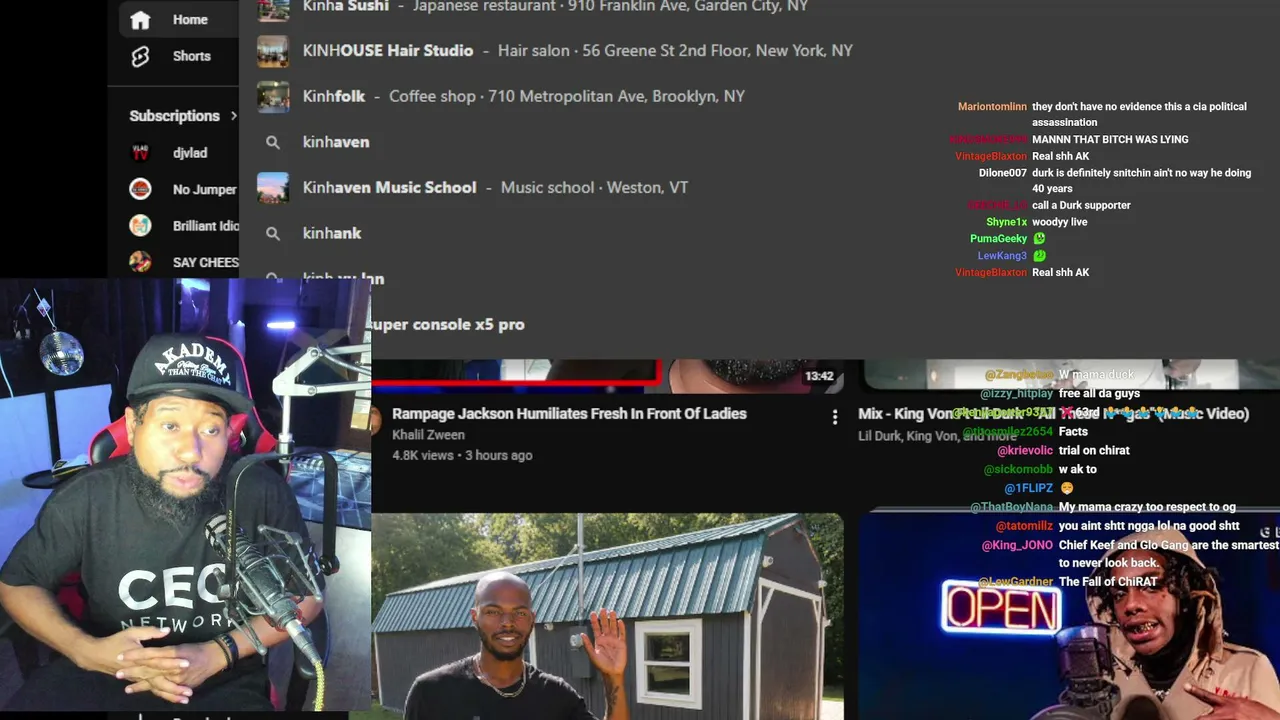This screenshot has width=1280, height=720.
Task: Open the Subscriptions heading
Action: [174, 116]
